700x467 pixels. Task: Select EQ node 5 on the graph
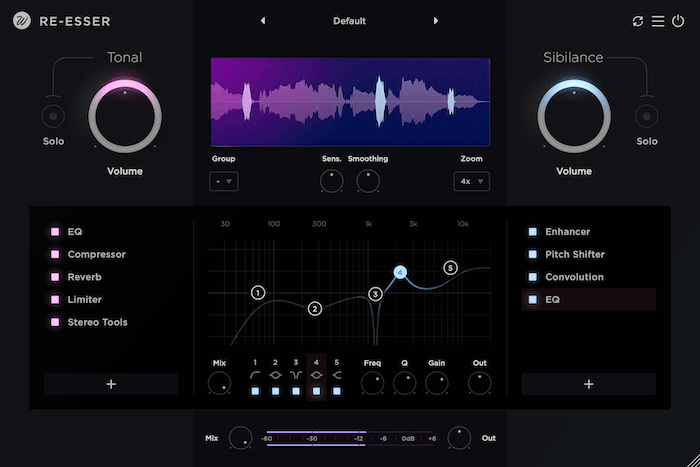[x=450, y=268]
